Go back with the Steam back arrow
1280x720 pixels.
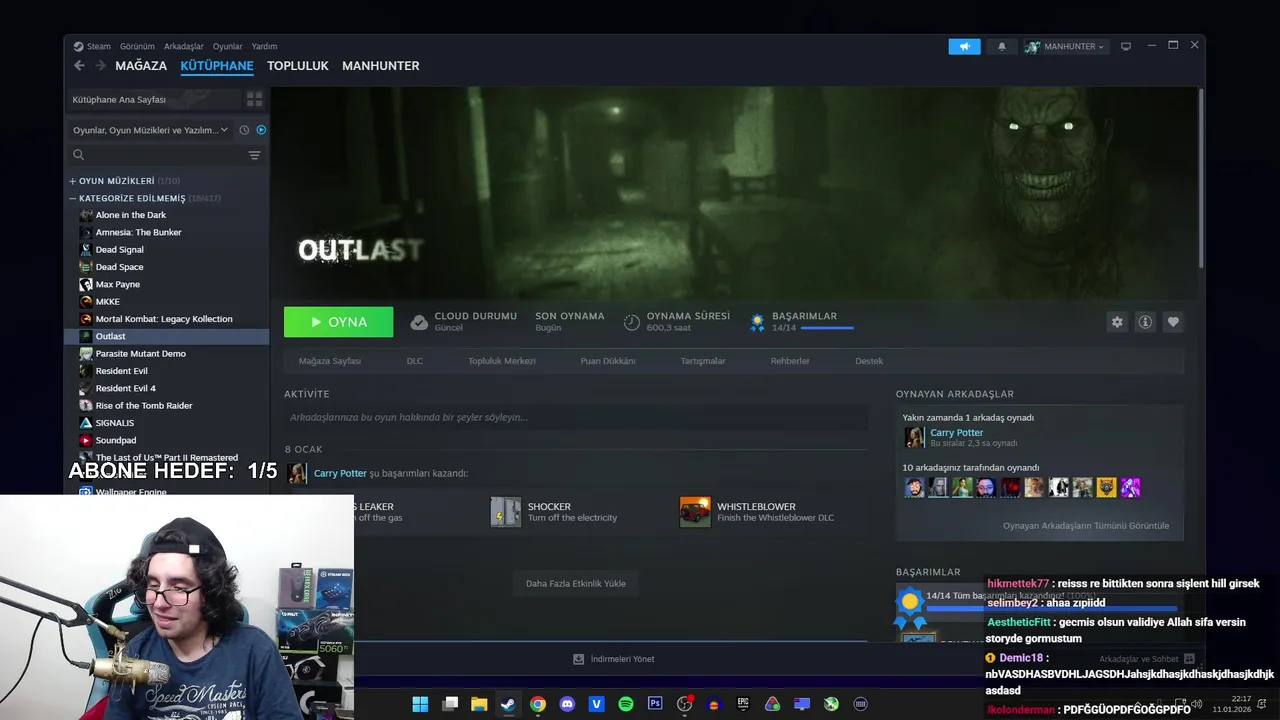79,66
